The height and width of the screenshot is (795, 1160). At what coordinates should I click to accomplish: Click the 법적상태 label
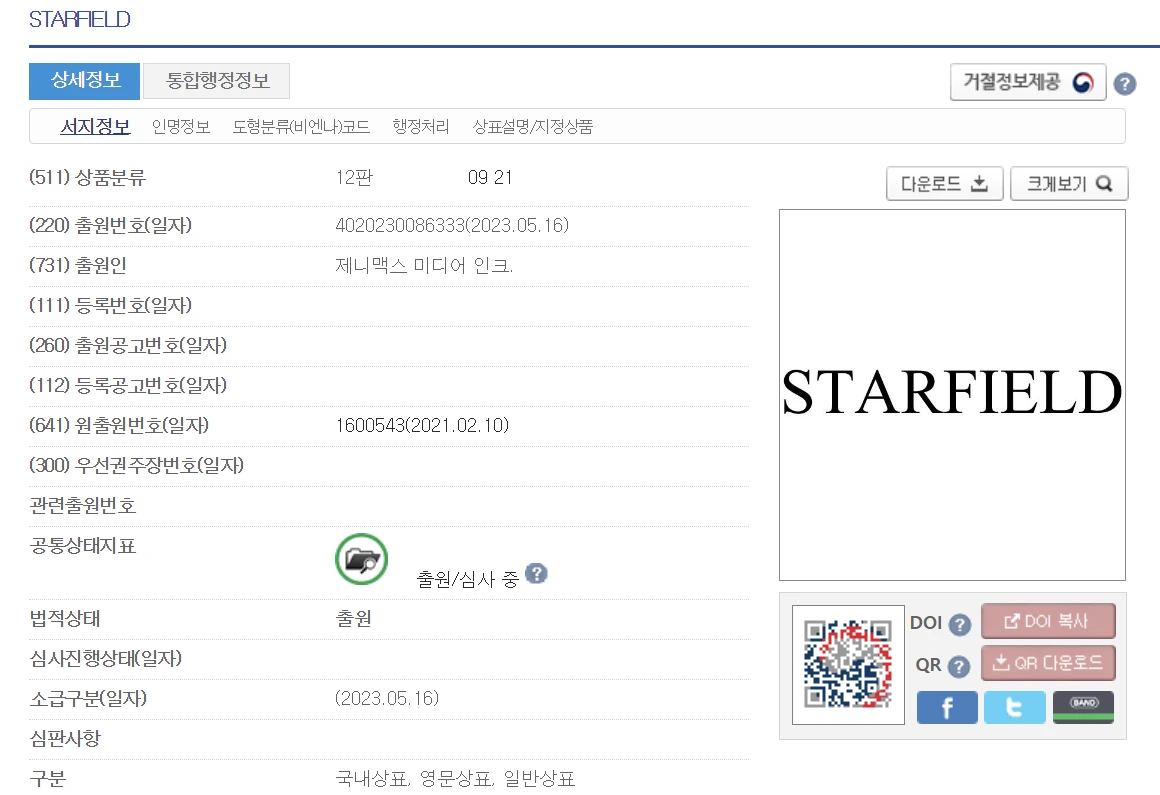(x=65, y=618)
